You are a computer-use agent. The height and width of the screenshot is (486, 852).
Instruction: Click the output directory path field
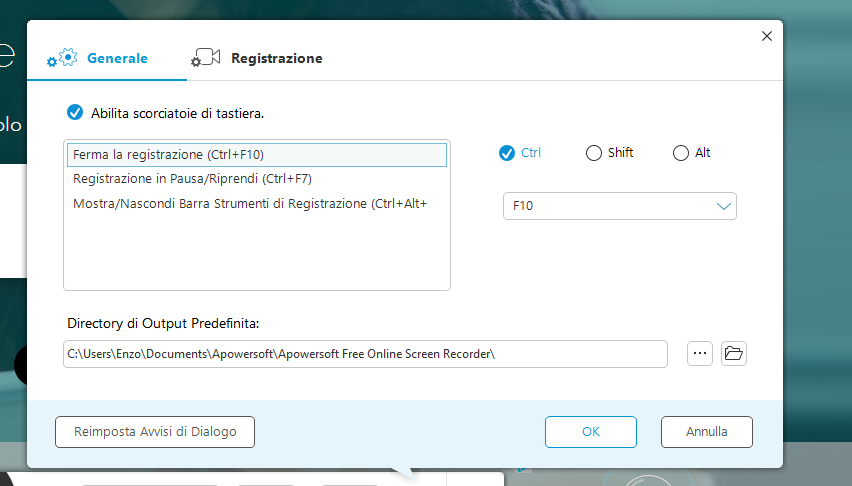click(365, 354)
